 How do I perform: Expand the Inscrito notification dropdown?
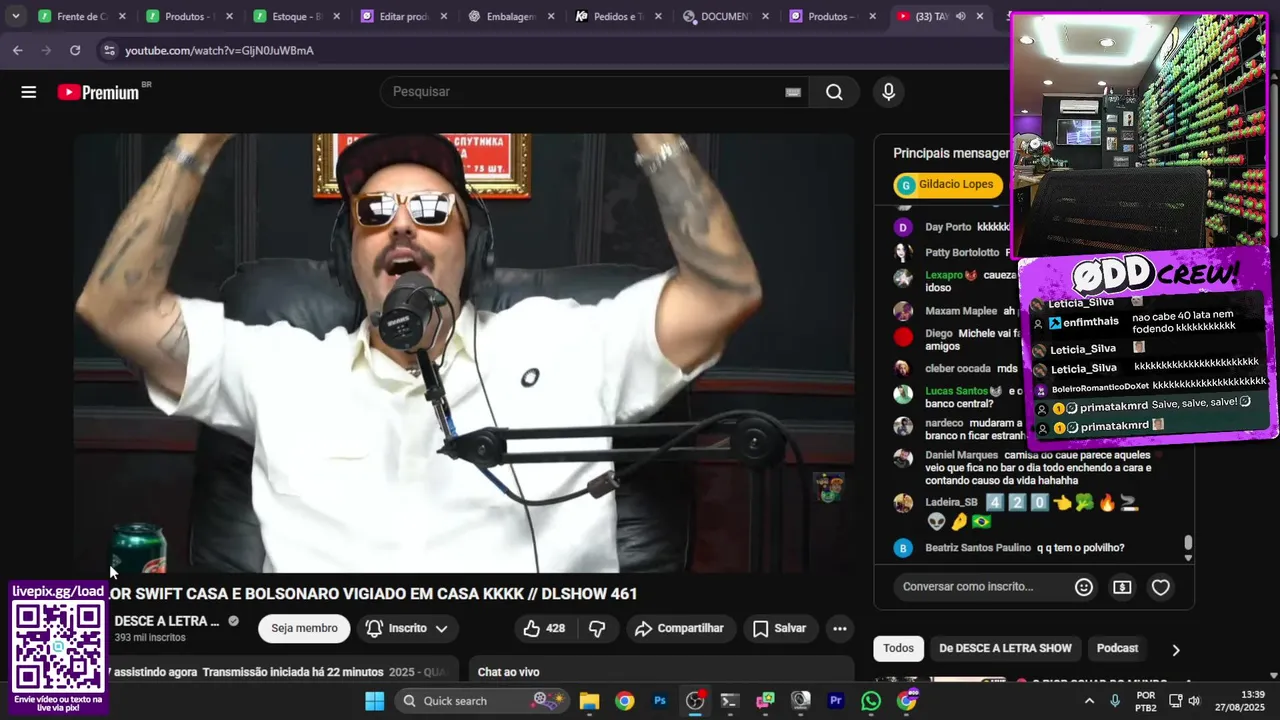407,628
